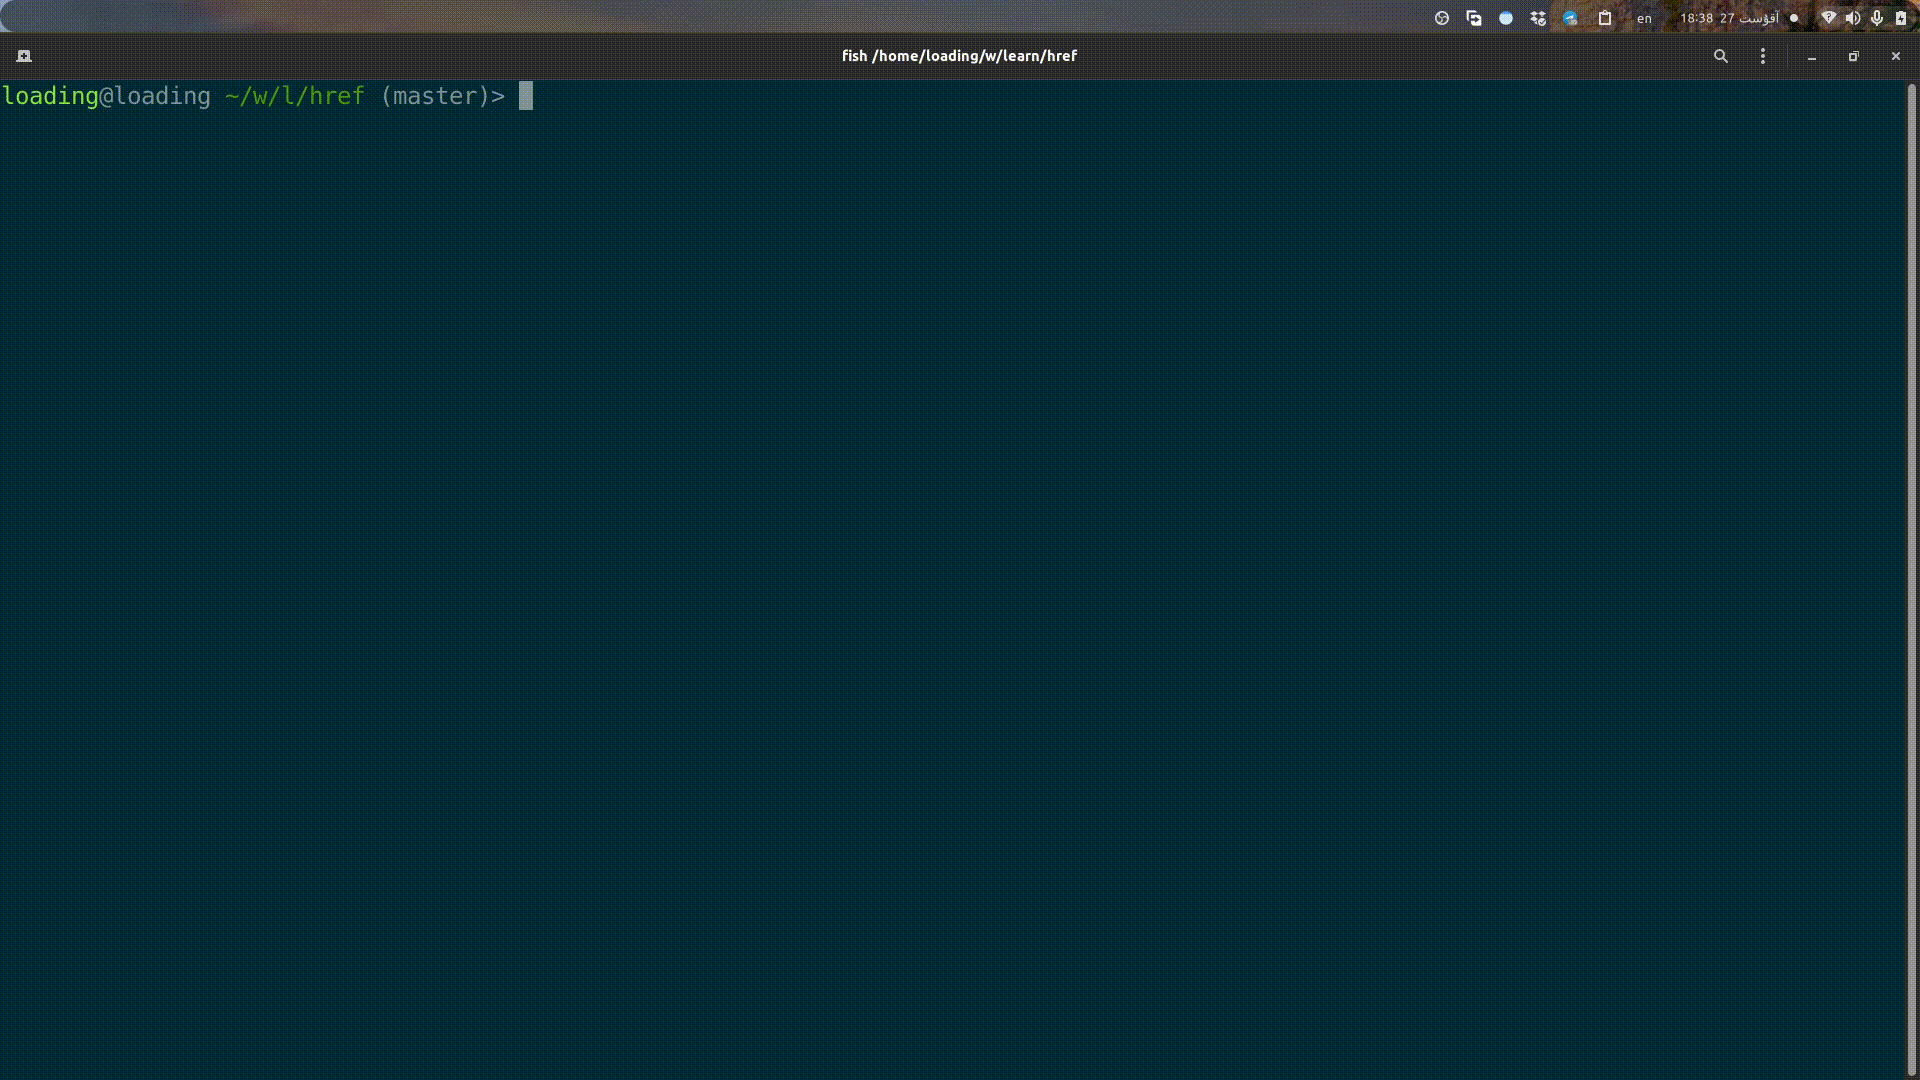
Task: Click the OBS Studio tray icon
Action: click(1442, 18)
